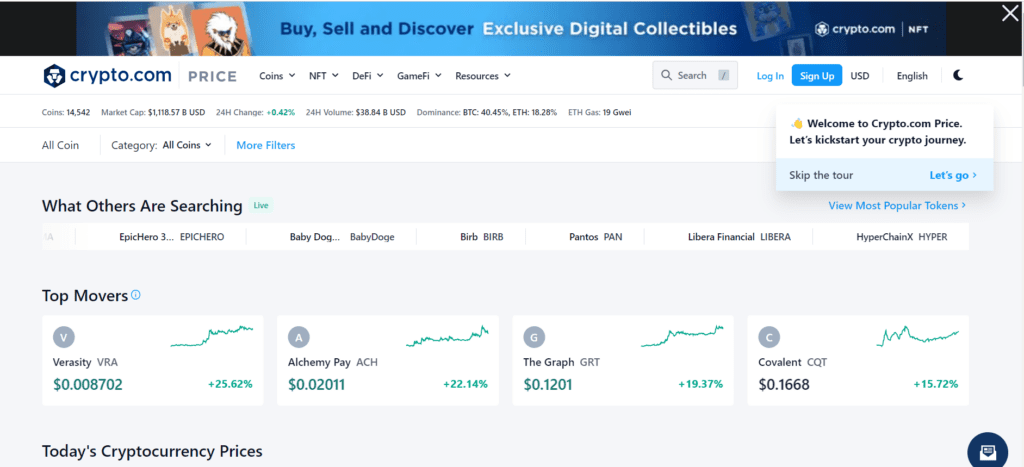Click Skip the tour
Viewport: 1024px width, 467px height.
(821, 175)
